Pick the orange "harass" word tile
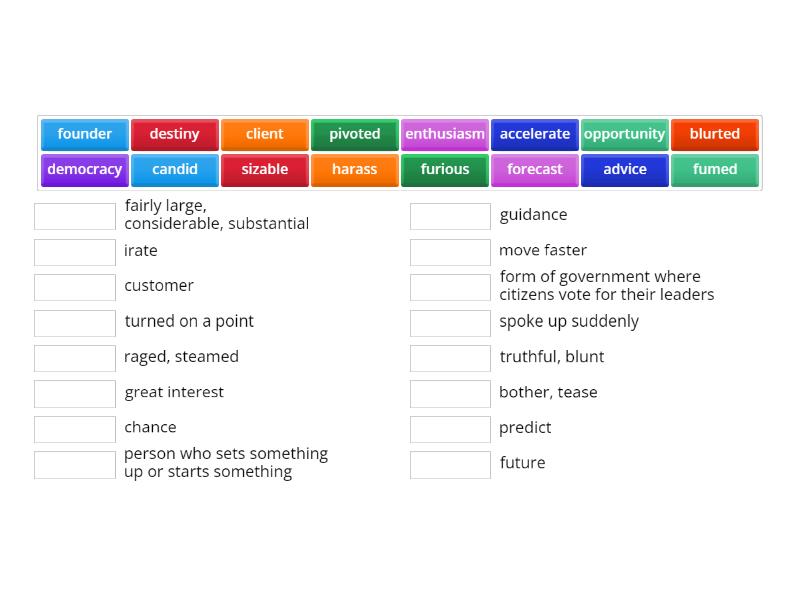This screenshot has height=600, width=800. [355, 170]
